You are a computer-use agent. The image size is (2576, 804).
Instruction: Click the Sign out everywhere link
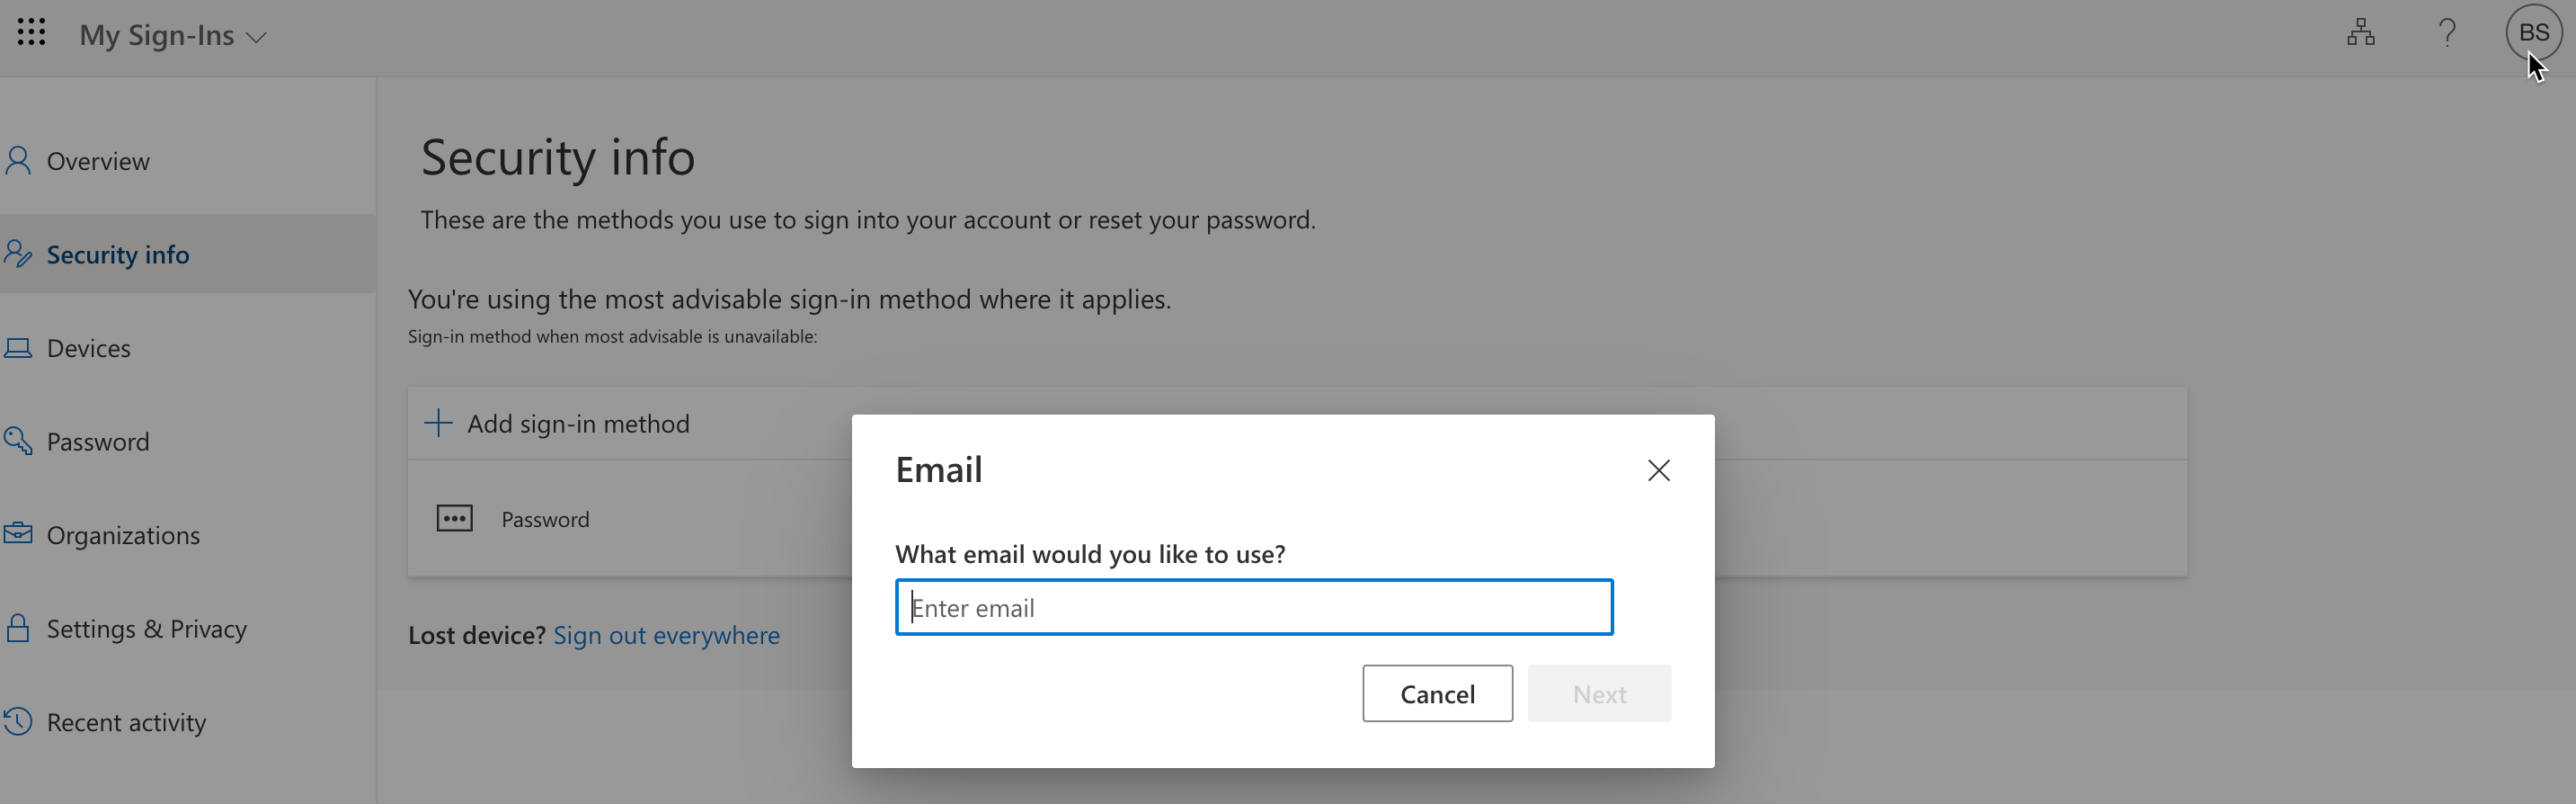666,635
